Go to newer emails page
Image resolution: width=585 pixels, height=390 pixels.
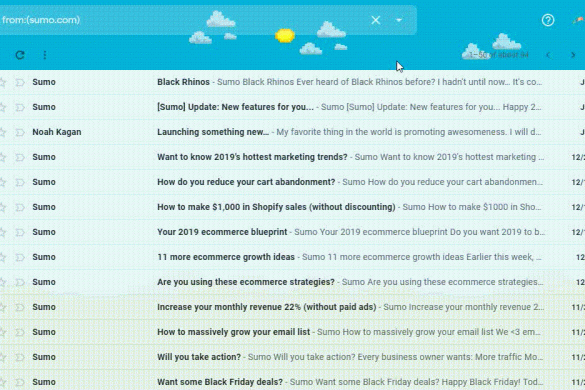point(548,55)
